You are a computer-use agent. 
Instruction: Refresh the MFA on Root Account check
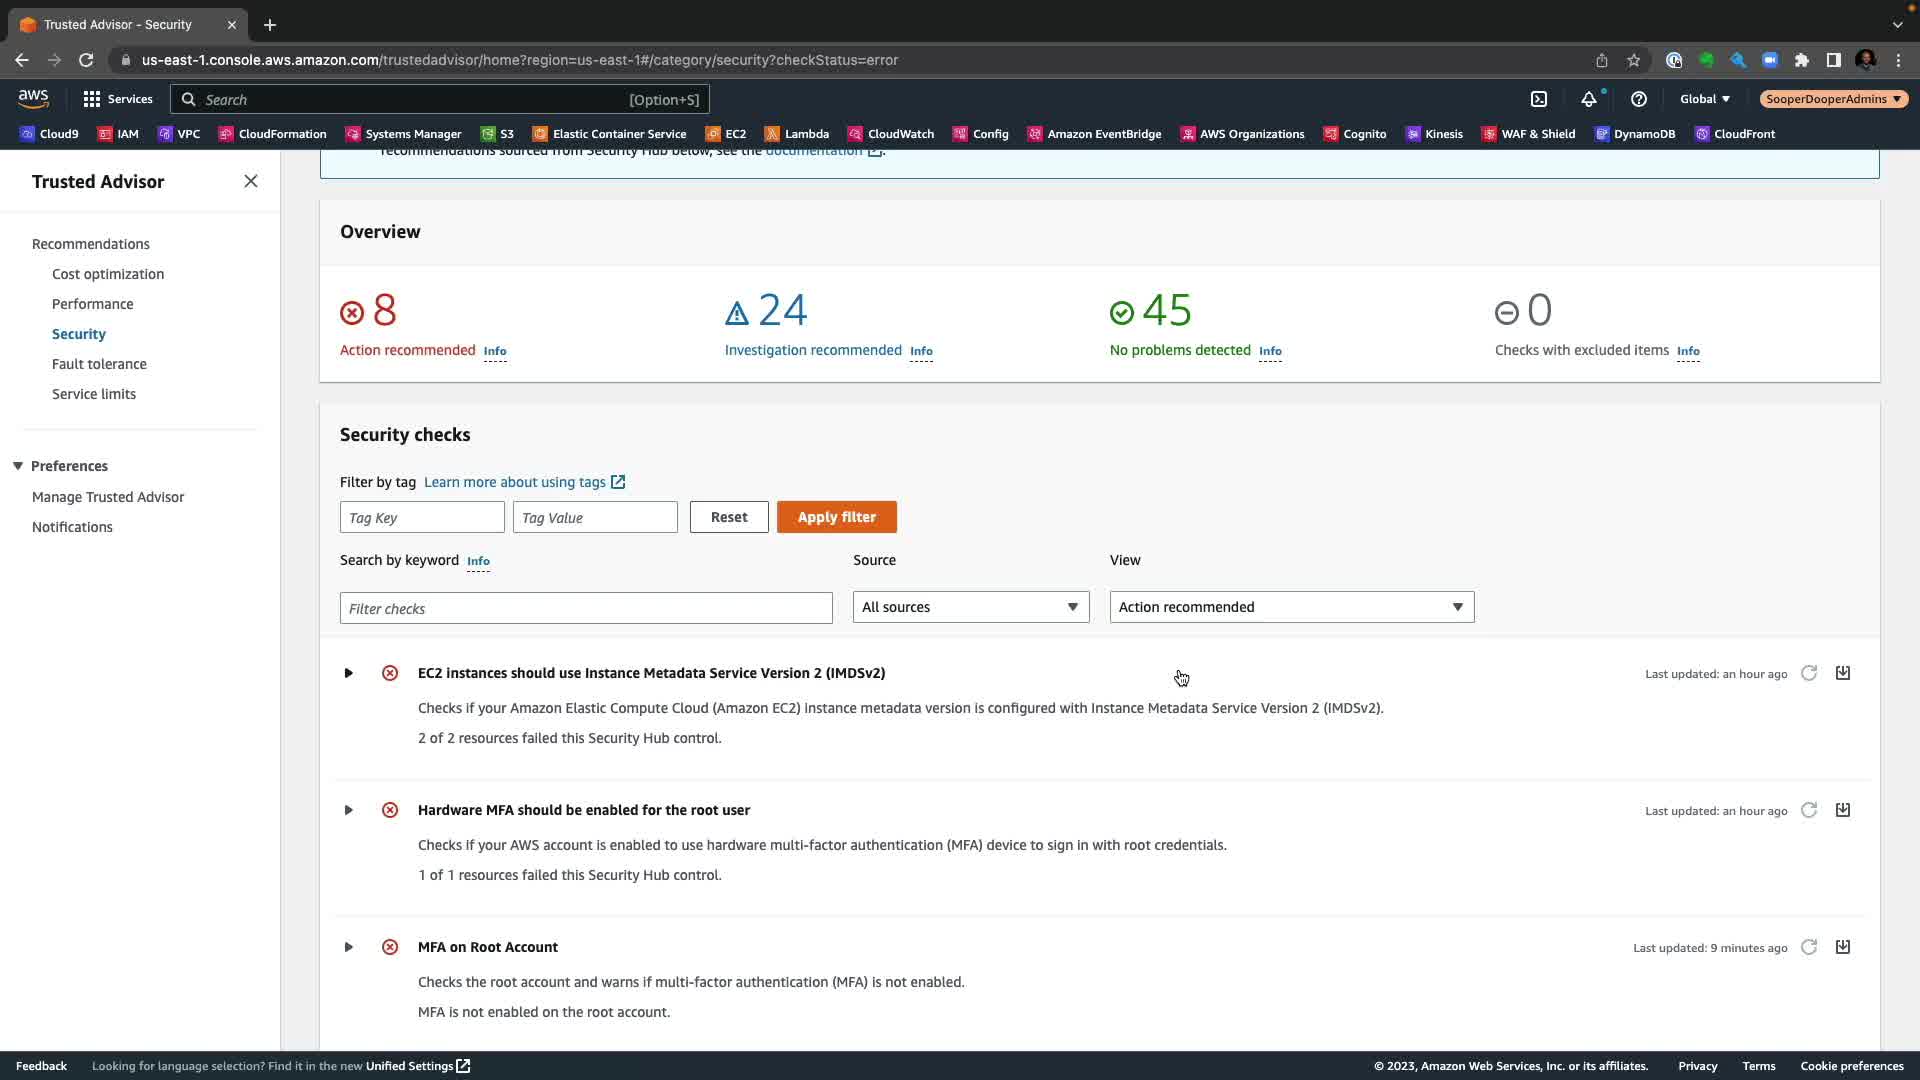pos(1809,947)
